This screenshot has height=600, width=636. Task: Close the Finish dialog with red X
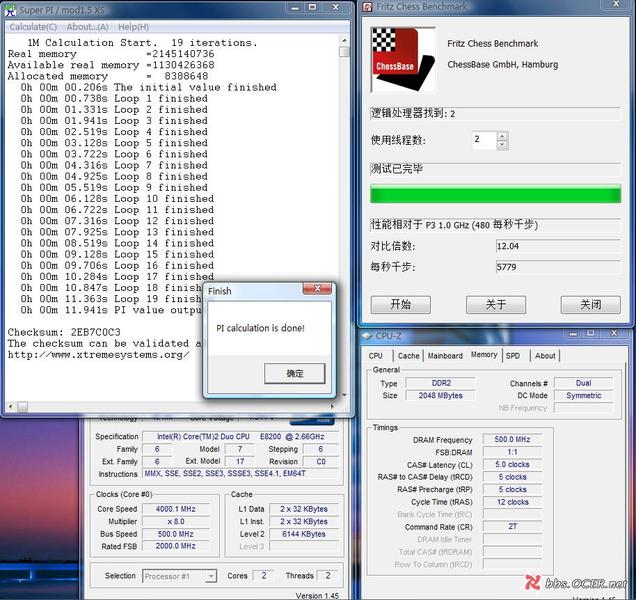click(317, 288)
